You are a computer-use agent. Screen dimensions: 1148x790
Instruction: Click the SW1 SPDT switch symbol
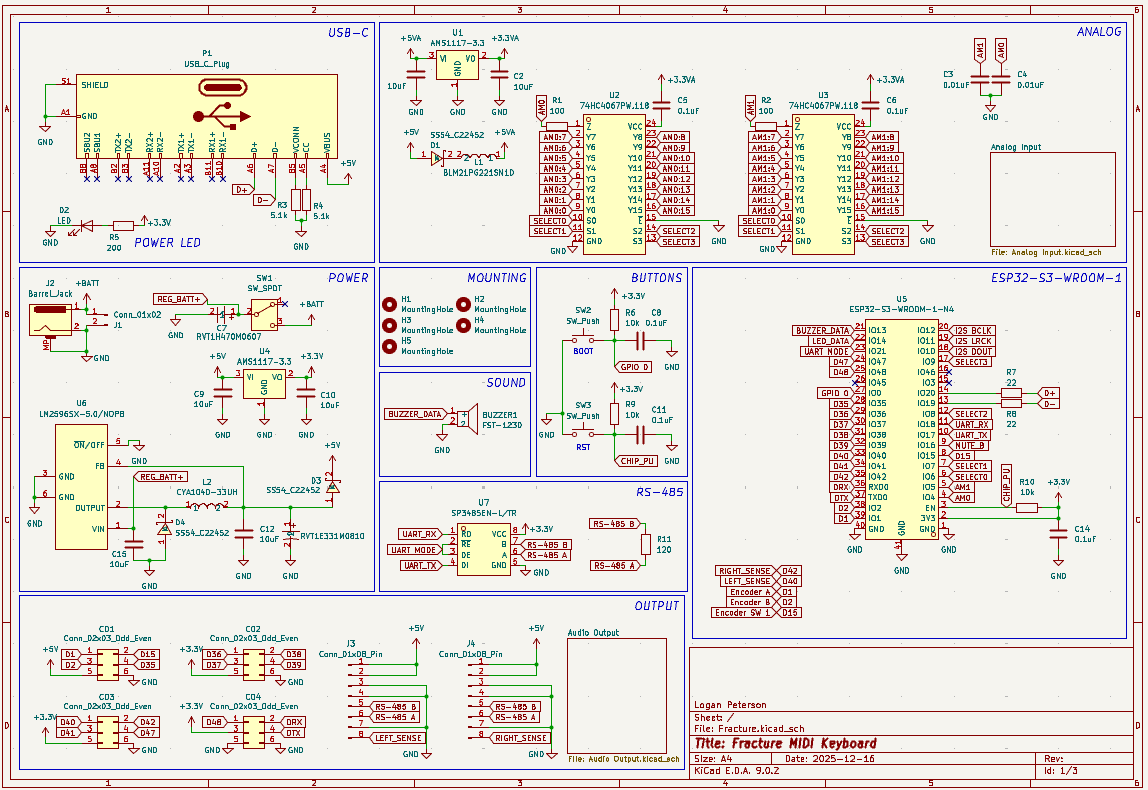pos(265,314)
